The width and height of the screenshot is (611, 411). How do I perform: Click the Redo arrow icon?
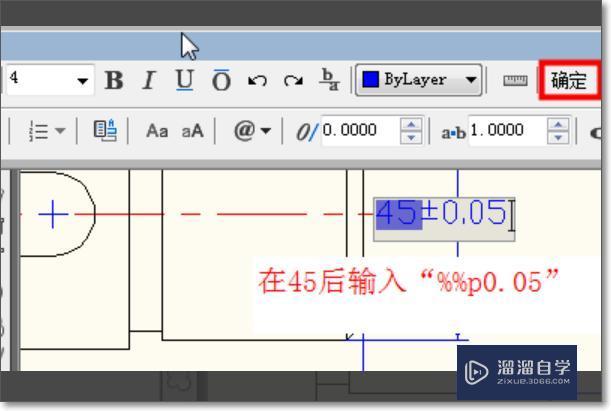pos(293,81)
